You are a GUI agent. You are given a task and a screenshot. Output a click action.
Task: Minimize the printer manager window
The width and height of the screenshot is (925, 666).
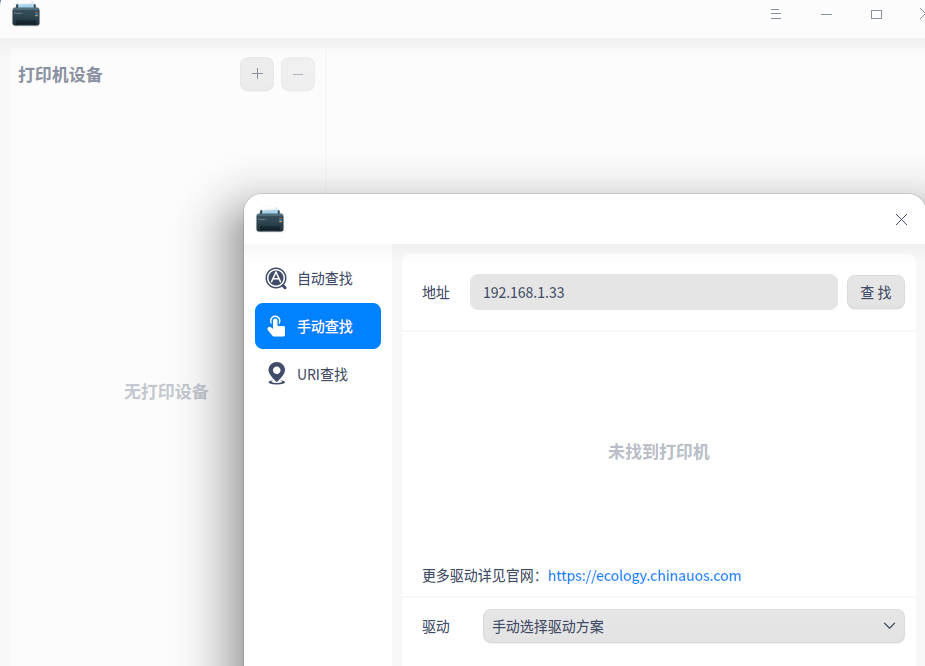(826, 14)
